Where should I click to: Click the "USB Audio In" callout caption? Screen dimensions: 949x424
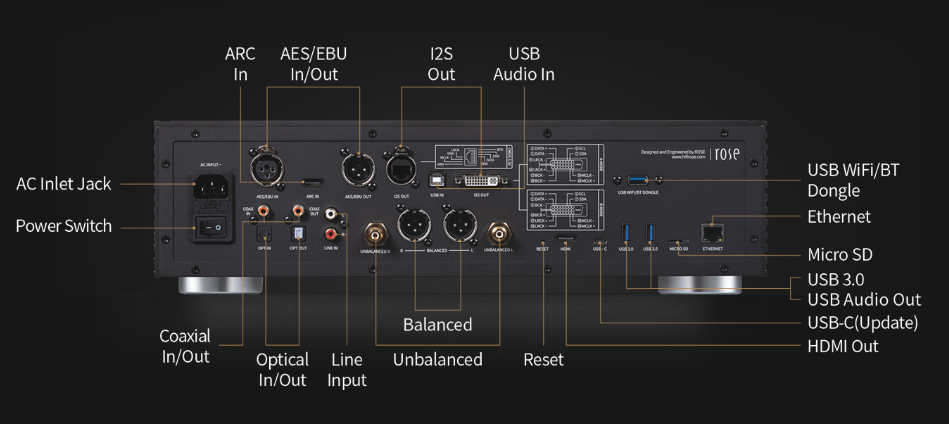tap(524, 64)
